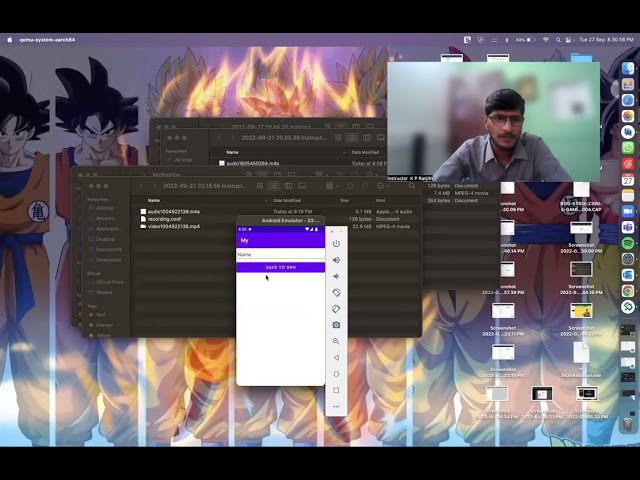This screenshot has width=640, height=480.
Task: Open WhatsApp from the Dock
Action: (628, 148)
